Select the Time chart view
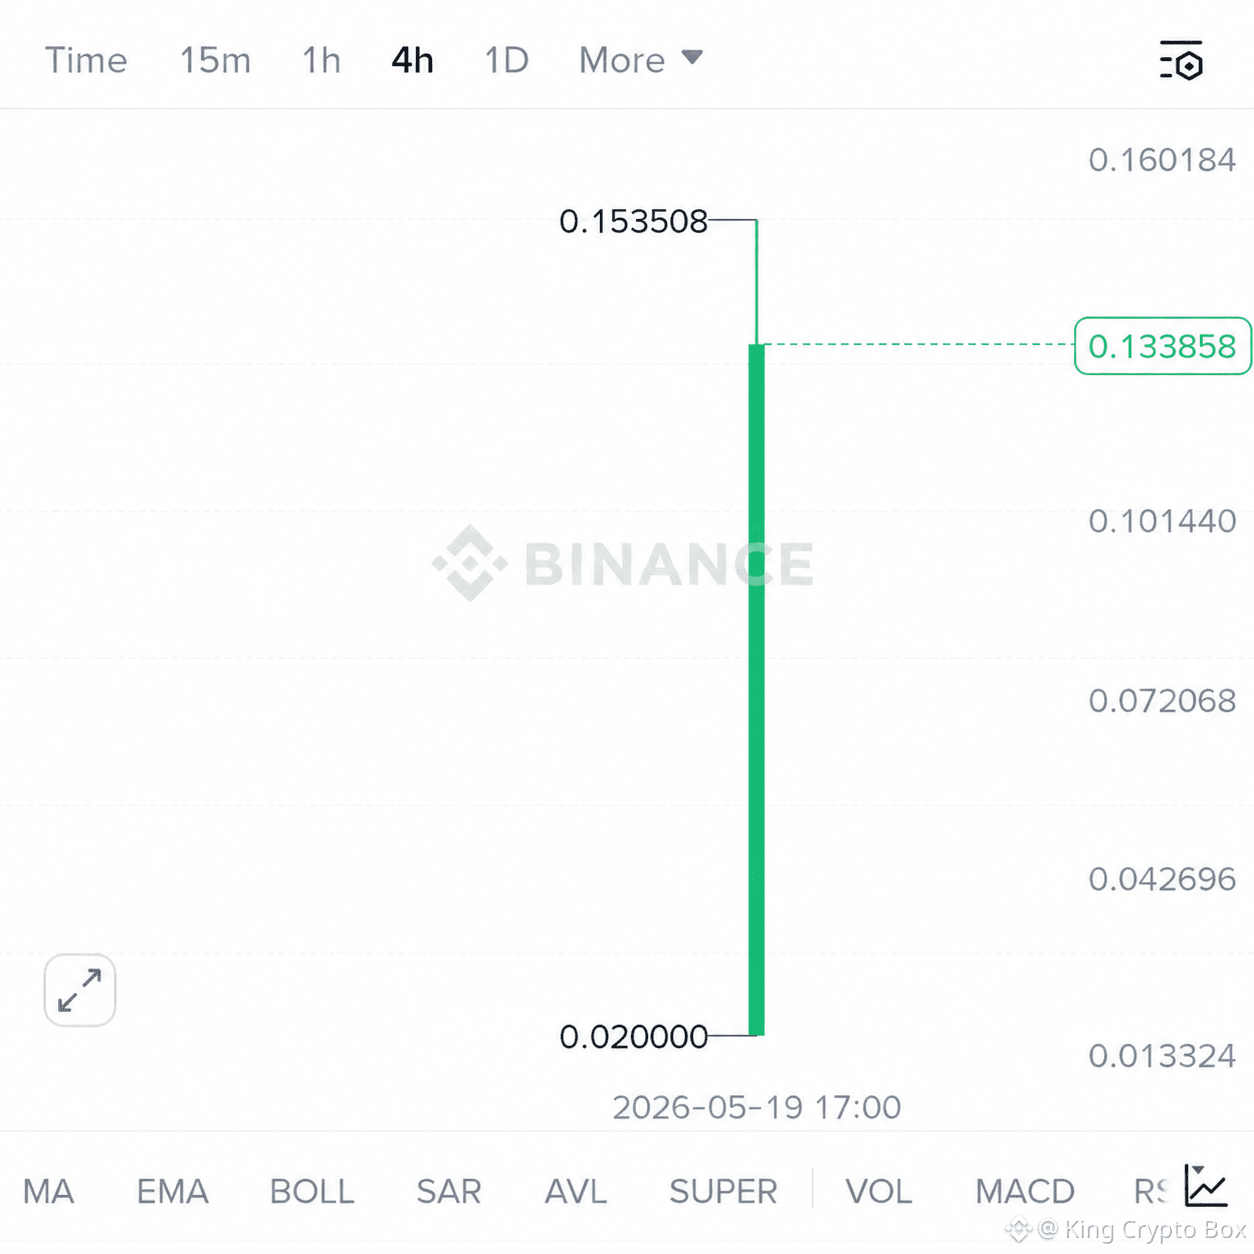1254x1254 pixels. click(x=86, y=60)
